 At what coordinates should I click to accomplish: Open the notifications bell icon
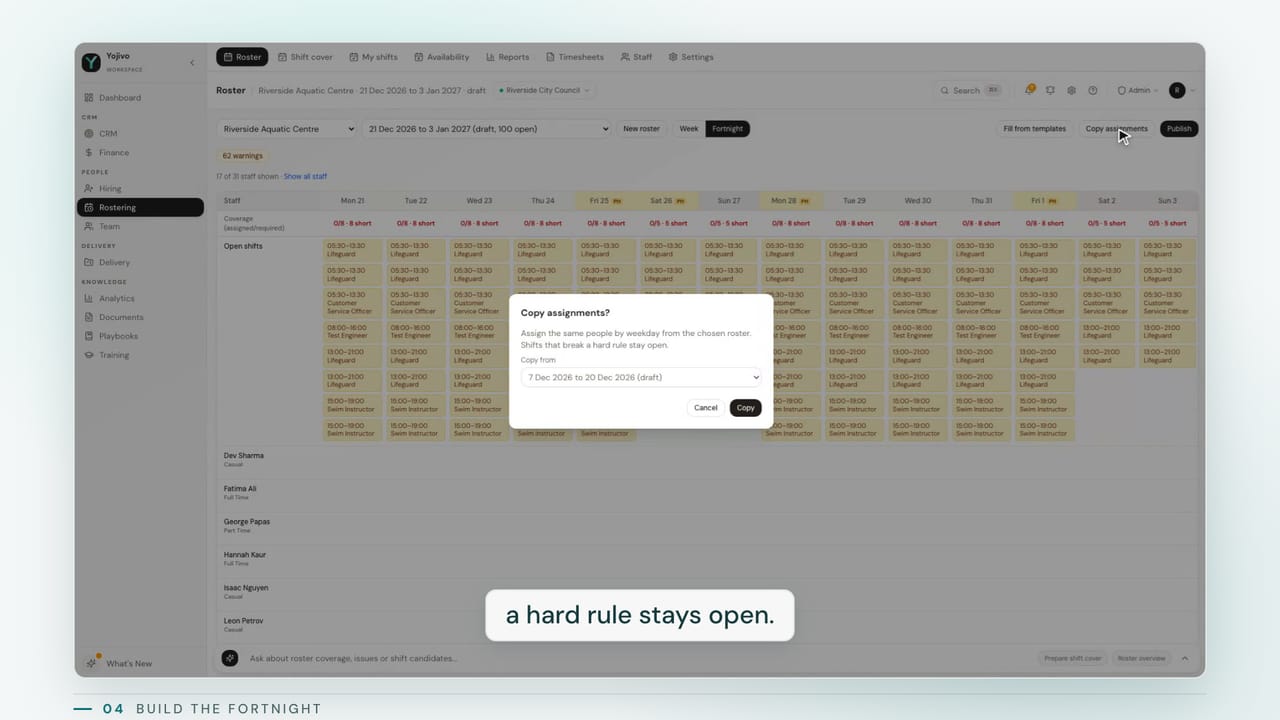[x=1029, y=90]
